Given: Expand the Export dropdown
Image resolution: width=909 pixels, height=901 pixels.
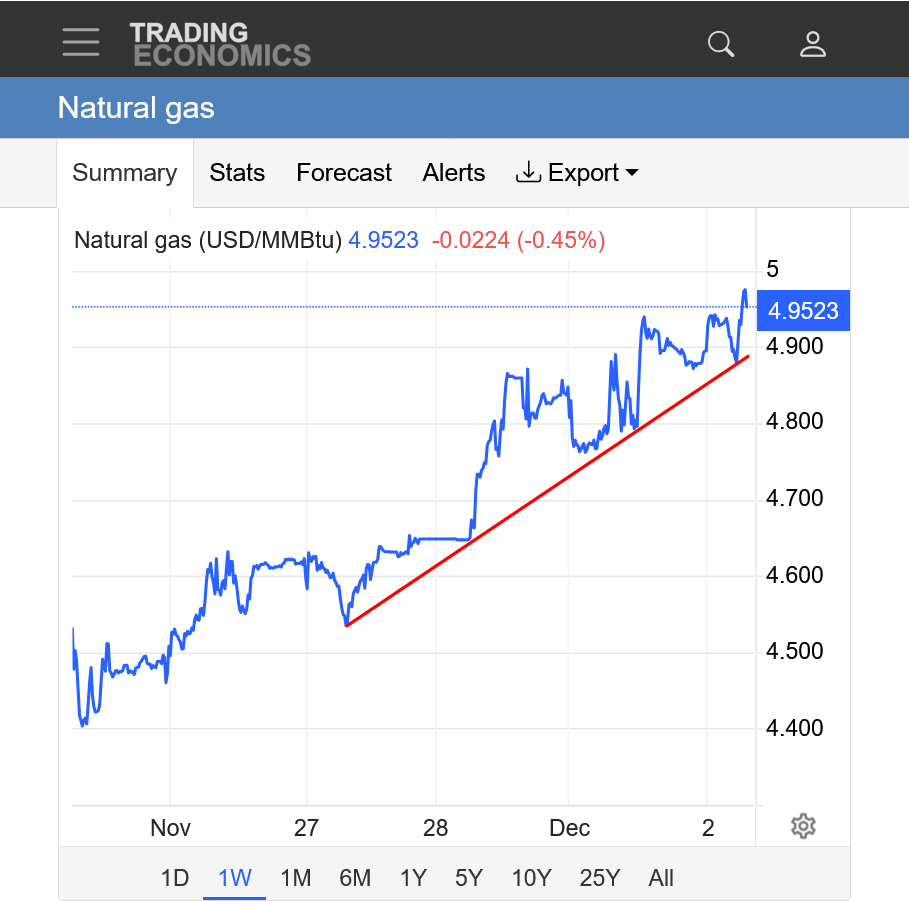Looking at the screenshot, I should (577, 173).
